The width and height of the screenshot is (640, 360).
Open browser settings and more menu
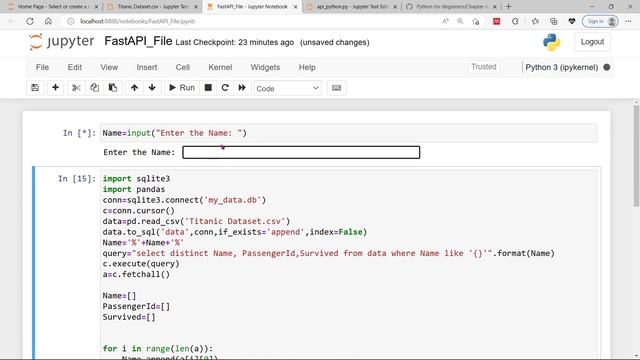628,21
